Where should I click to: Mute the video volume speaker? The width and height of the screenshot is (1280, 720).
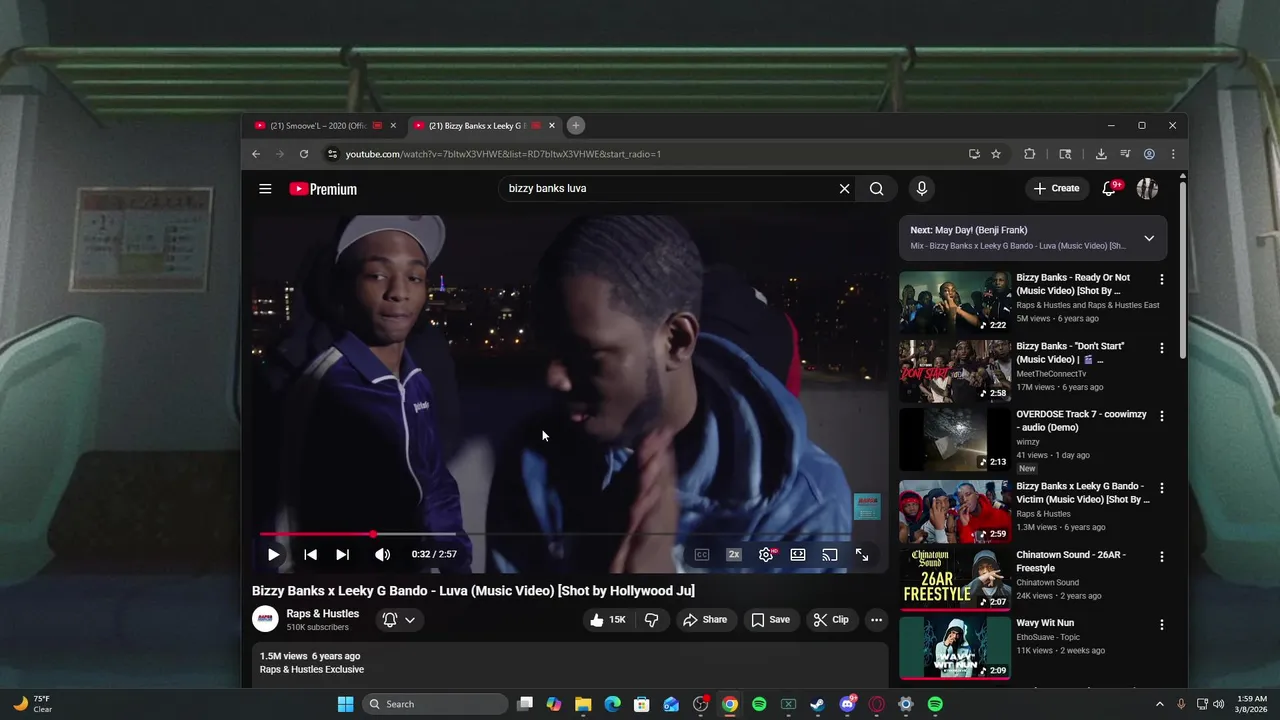tap(382, 554)
